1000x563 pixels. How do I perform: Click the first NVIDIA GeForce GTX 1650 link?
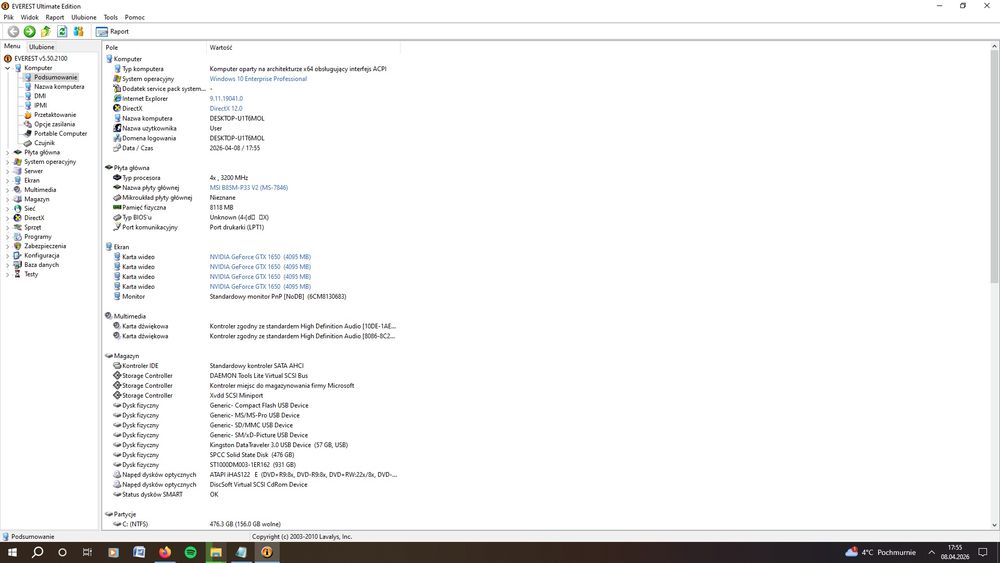point(260,257)
